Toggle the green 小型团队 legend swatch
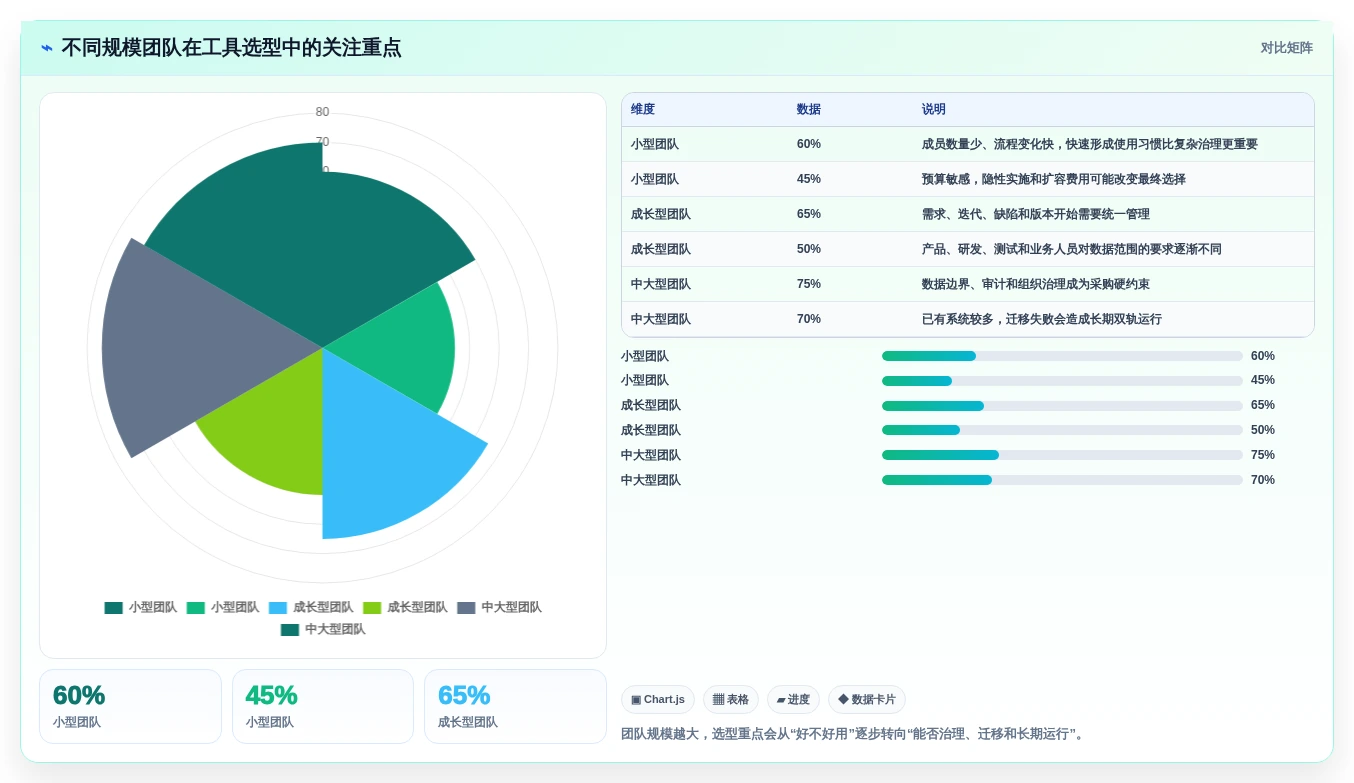 point(195,607)
